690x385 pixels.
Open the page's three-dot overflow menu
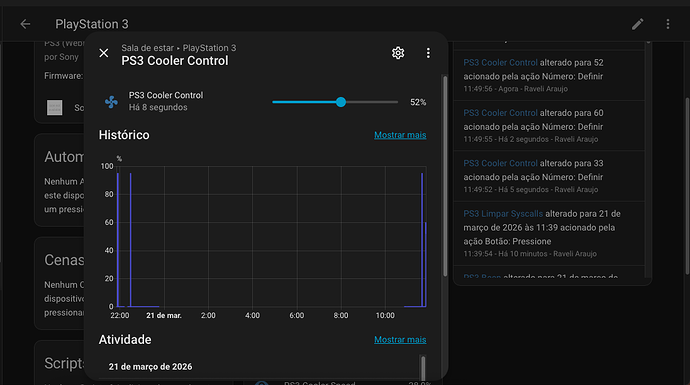coord(668,24)
